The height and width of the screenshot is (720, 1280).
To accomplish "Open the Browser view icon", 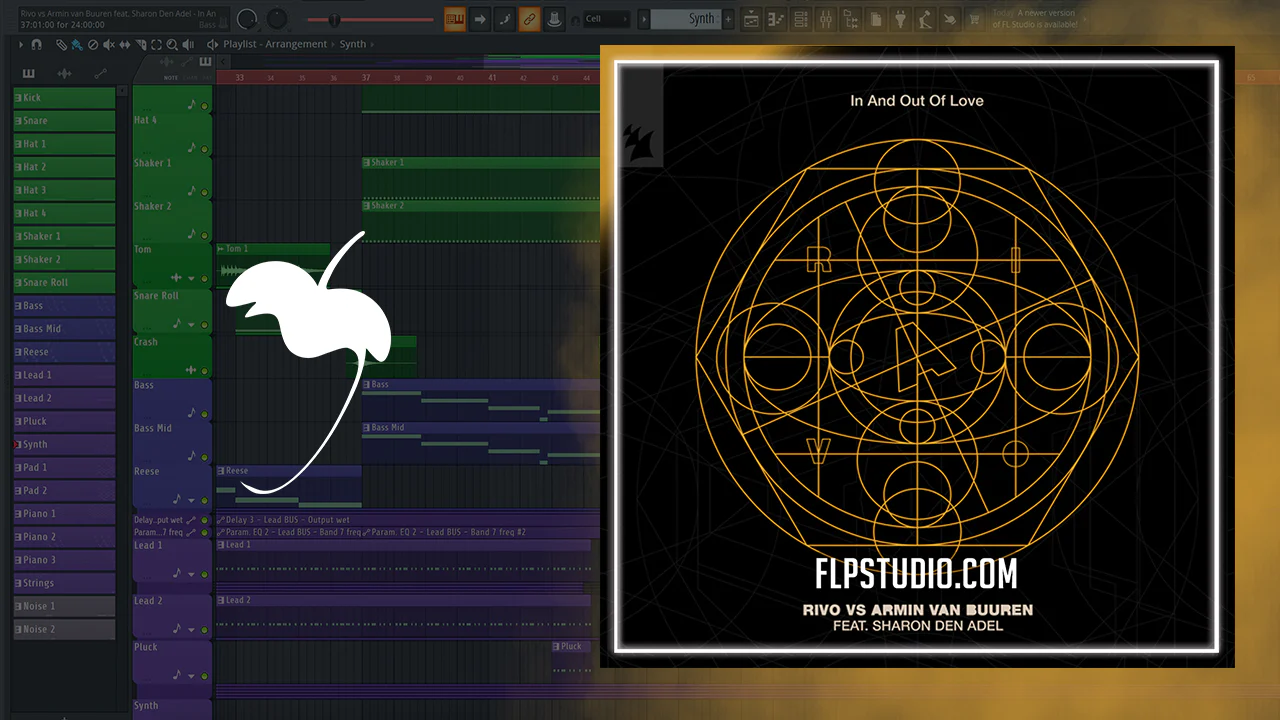I will tap(851, 19).
